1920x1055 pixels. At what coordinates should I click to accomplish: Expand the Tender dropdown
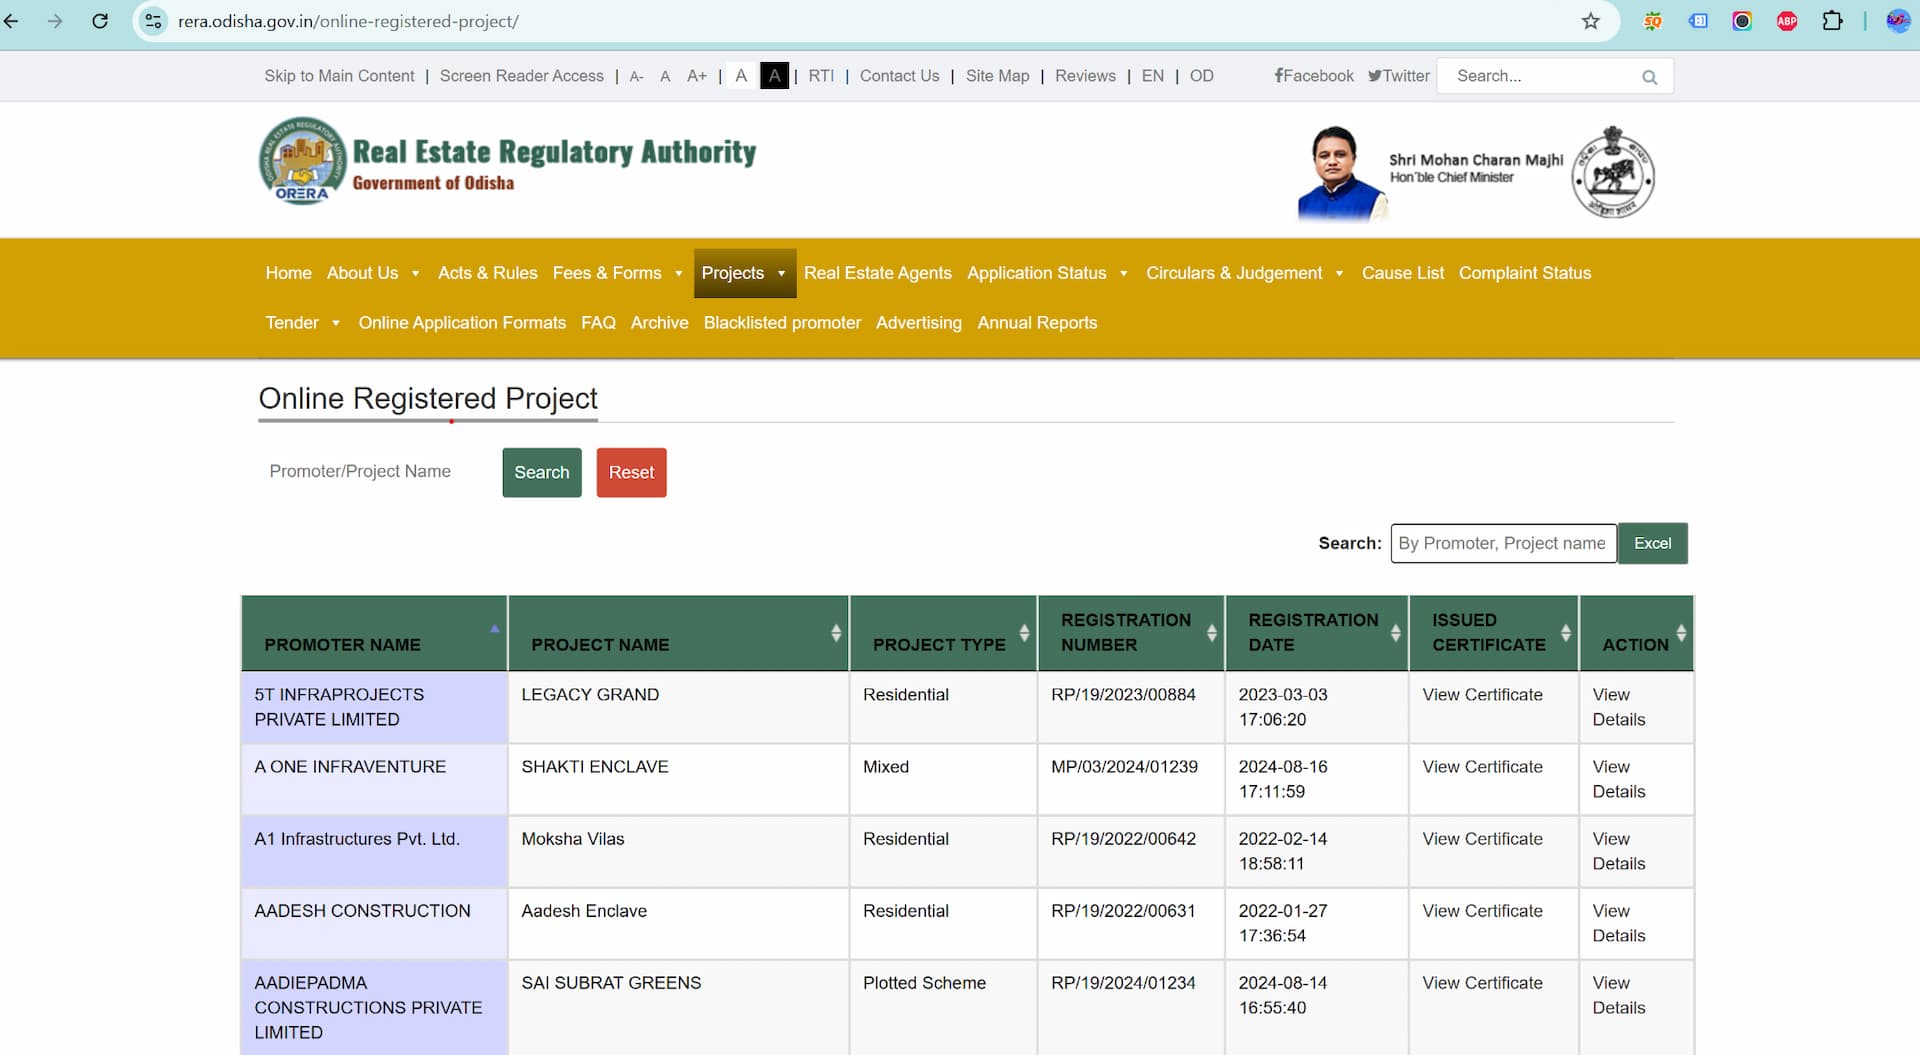[302, 322]
